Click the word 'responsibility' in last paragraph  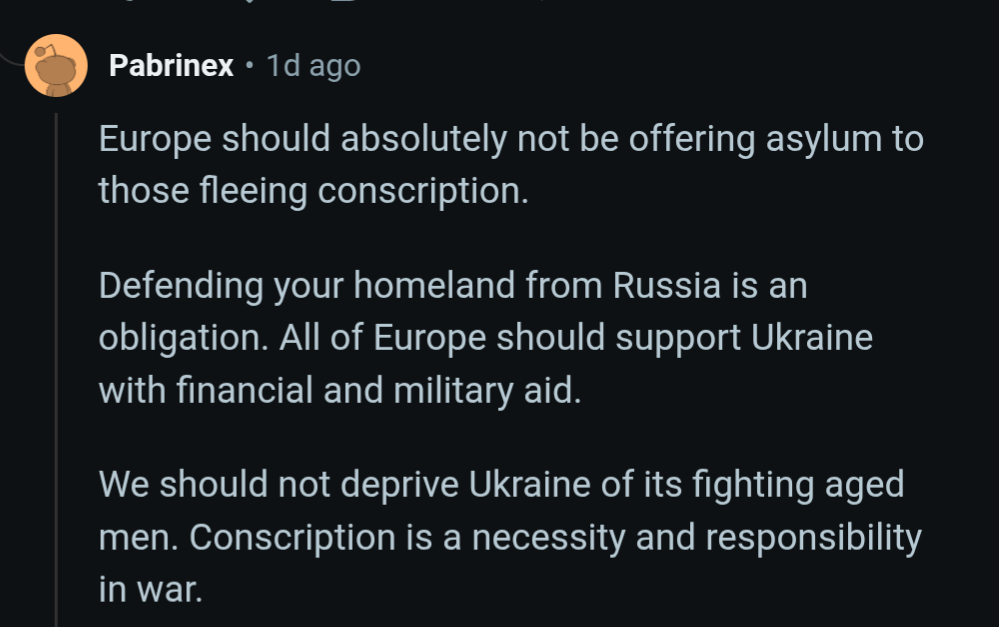tap(814, 538)
